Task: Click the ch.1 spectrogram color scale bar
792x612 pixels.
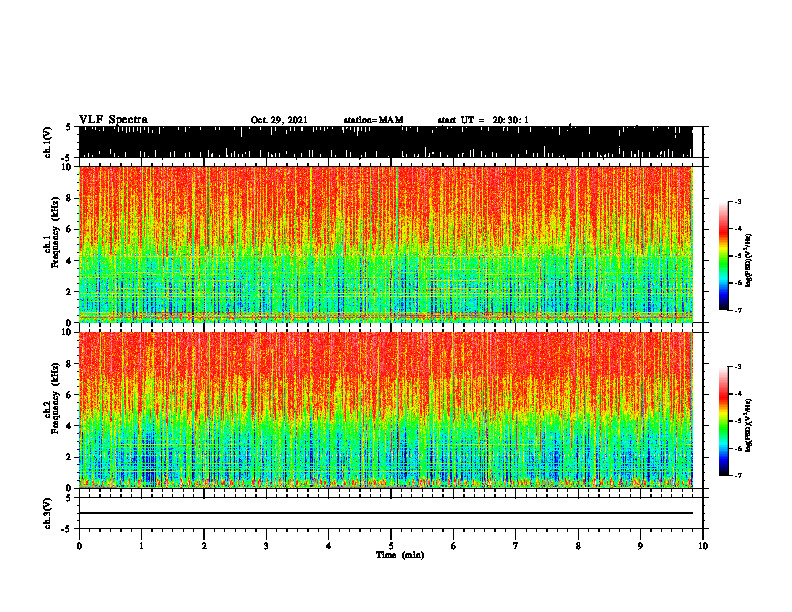Action: pos(724,256)
